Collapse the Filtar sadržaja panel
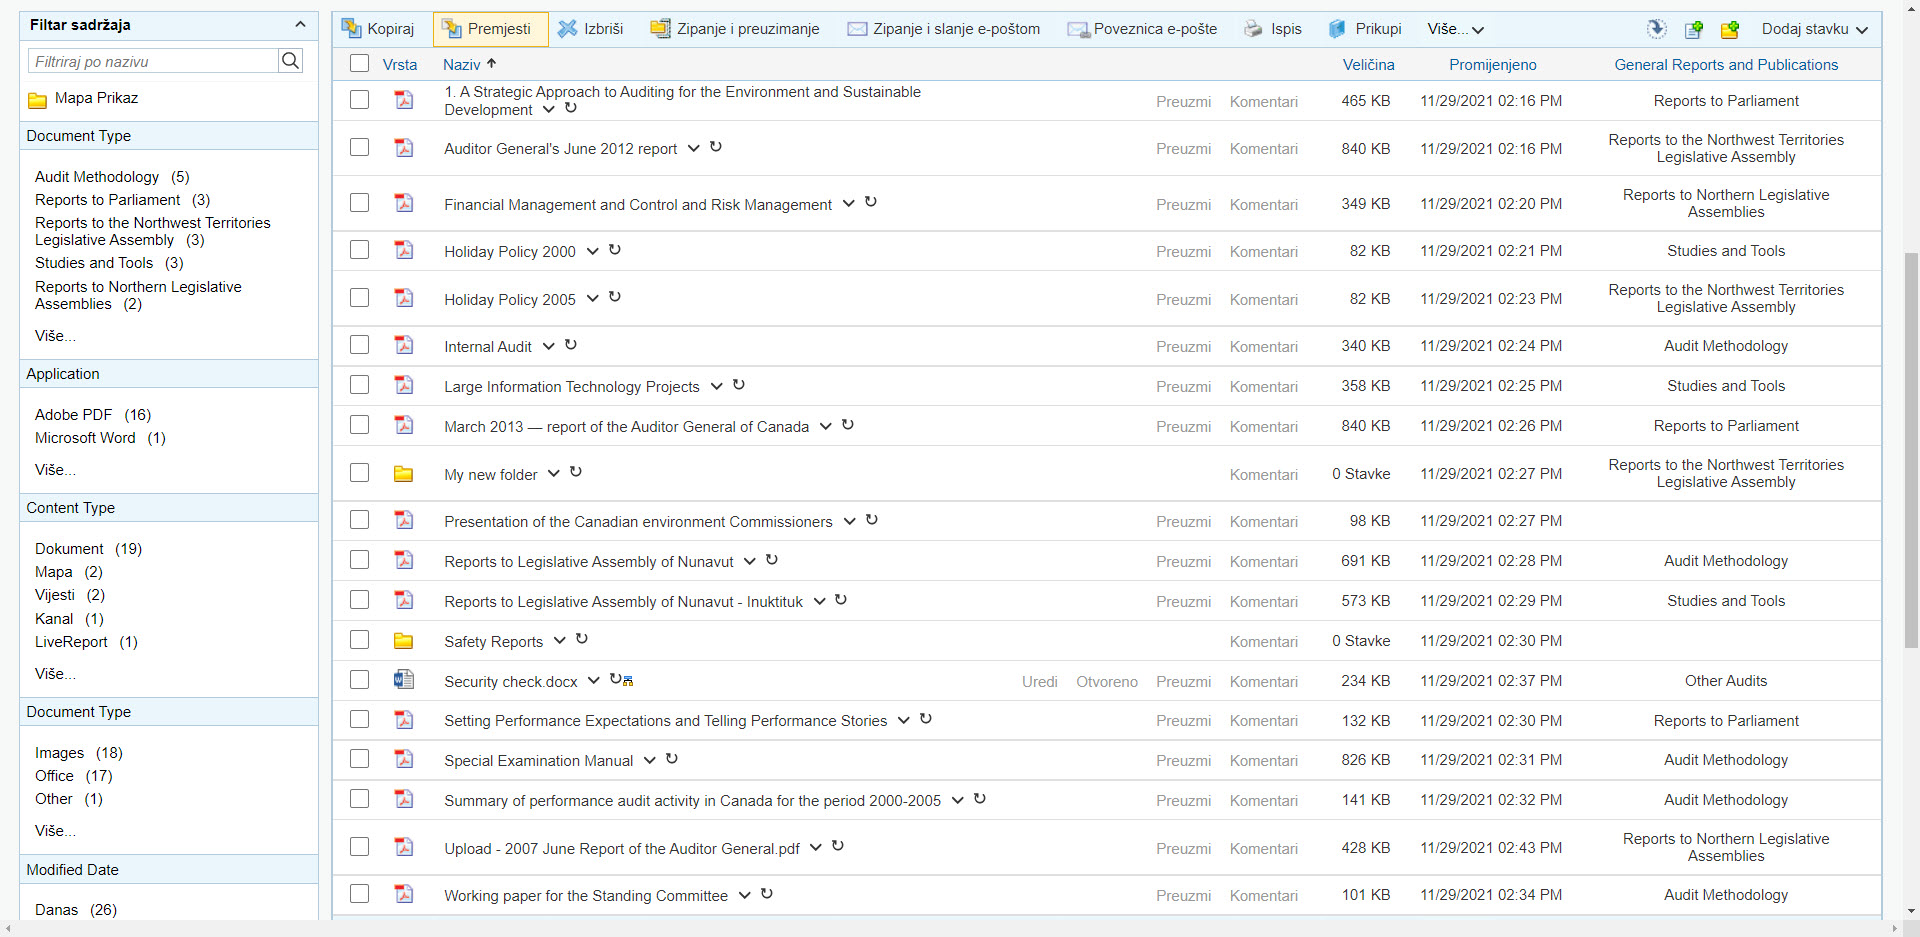Viewport: 1920px width, 937px height. coord(300,25)
